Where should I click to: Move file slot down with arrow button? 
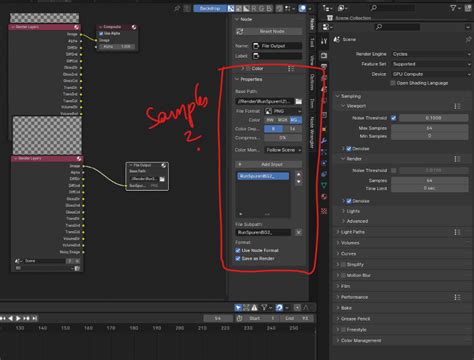click(299, 182)
